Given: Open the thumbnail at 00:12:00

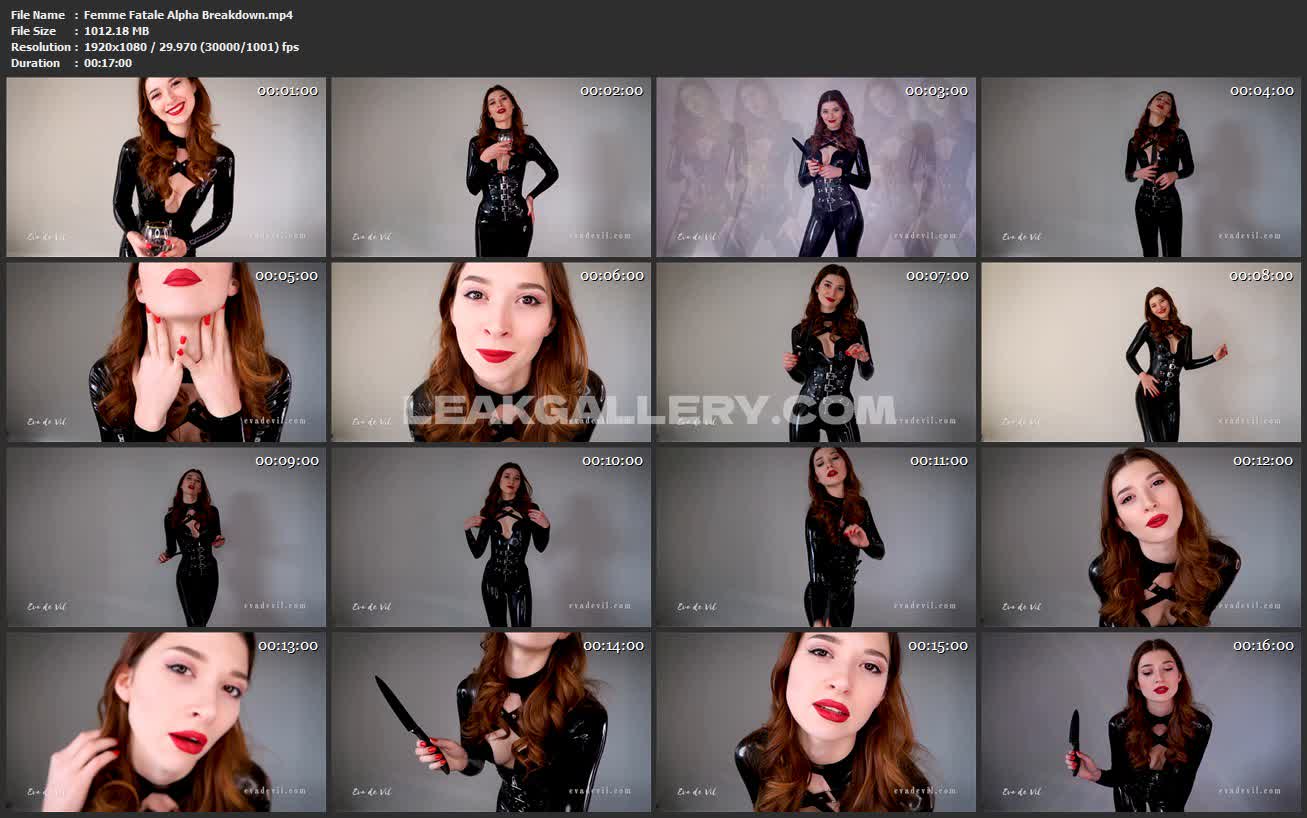Looking at the screenshot, I should (x=1141, y=537).
